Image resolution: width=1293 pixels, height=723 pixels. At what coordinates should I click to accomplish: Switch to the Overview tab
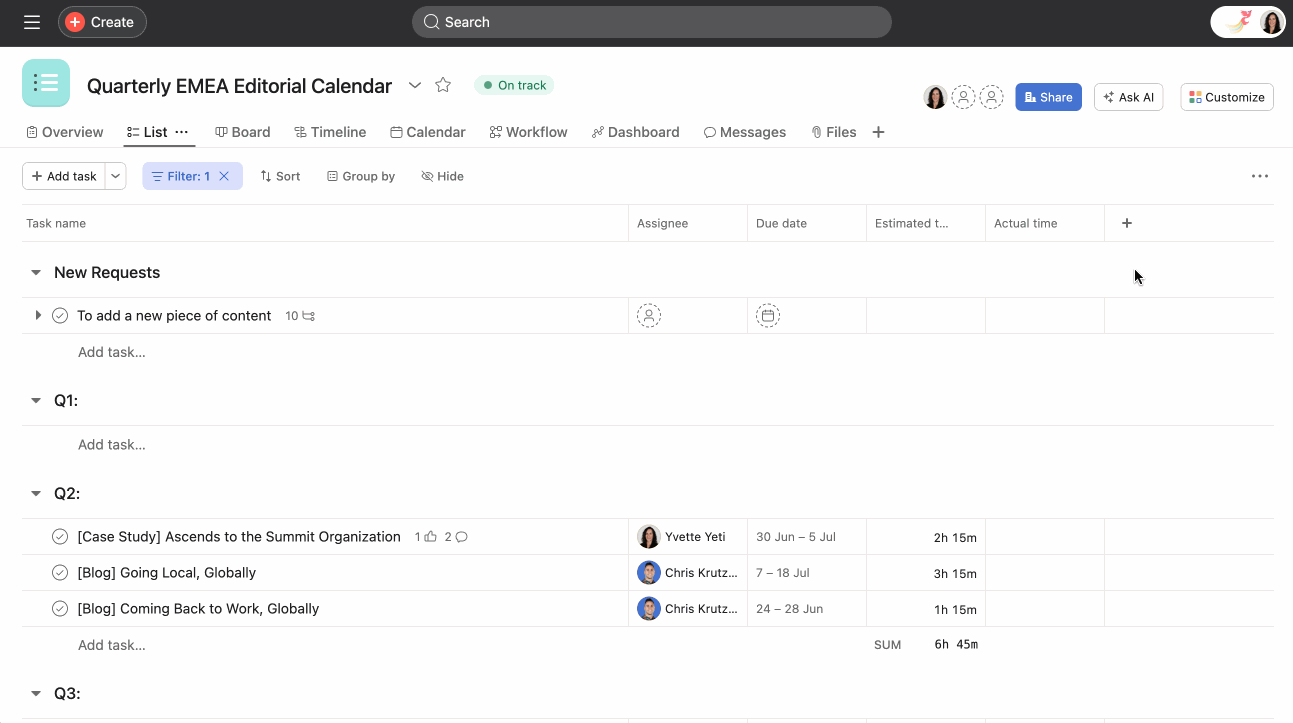[x=64, y=131]
